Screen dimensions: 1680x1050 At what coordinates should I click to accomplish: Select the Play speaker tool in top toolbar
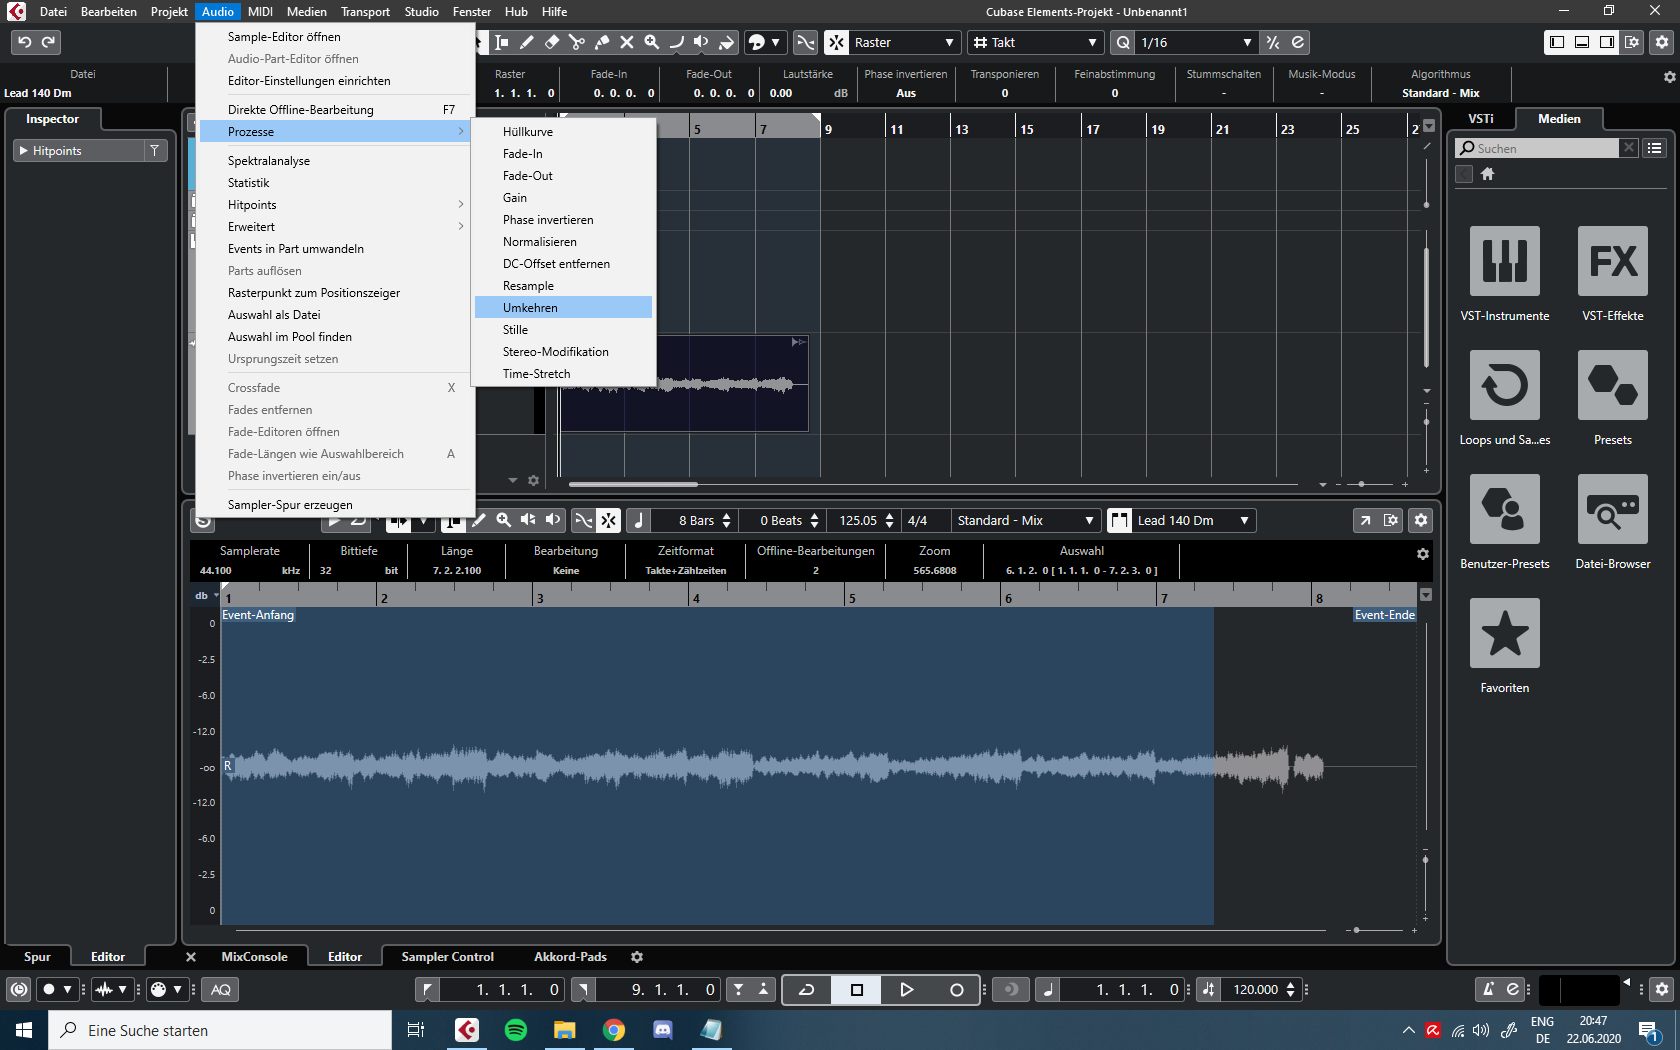pyautogui.click(x=702, y=42)
